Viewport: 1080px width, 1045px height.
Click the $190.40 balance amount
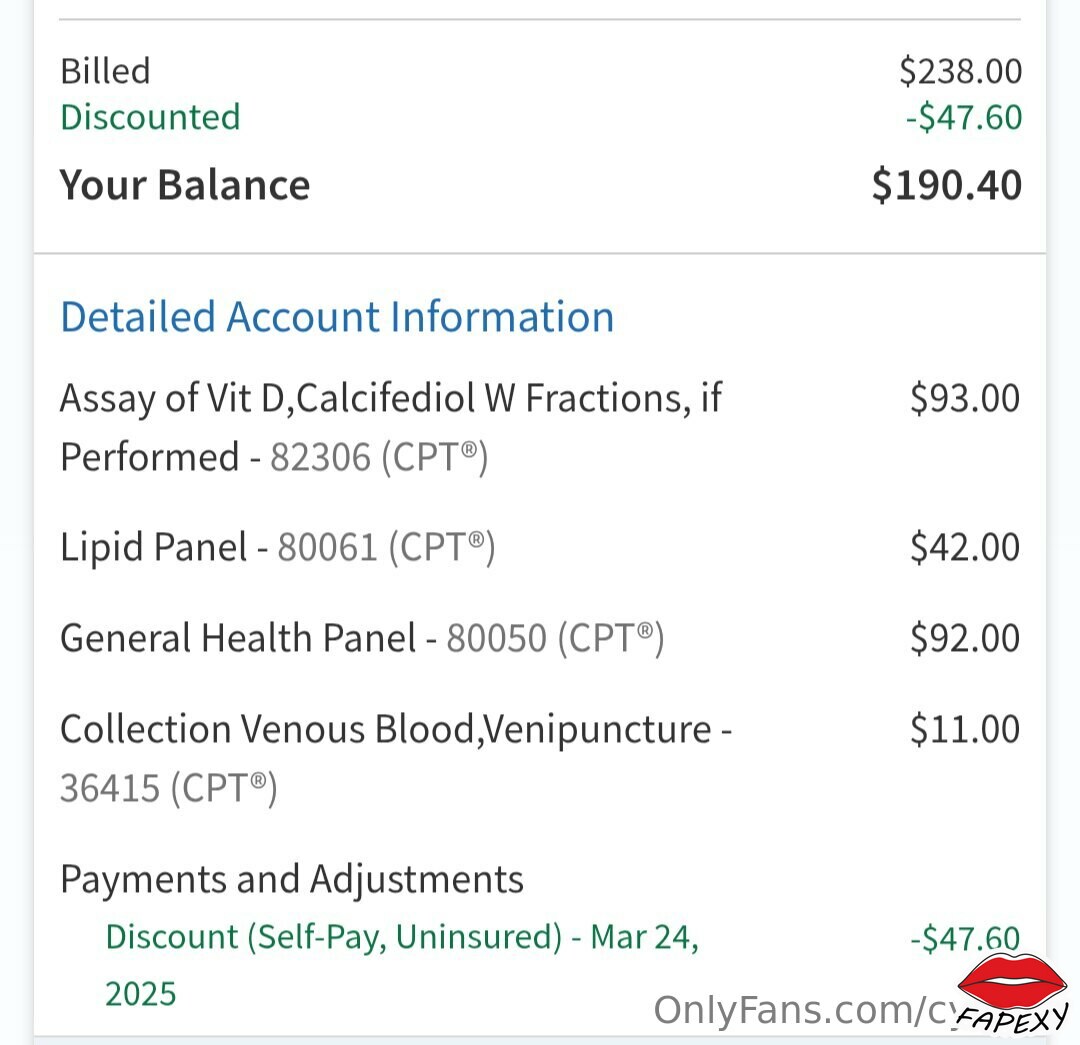[946, 185]
